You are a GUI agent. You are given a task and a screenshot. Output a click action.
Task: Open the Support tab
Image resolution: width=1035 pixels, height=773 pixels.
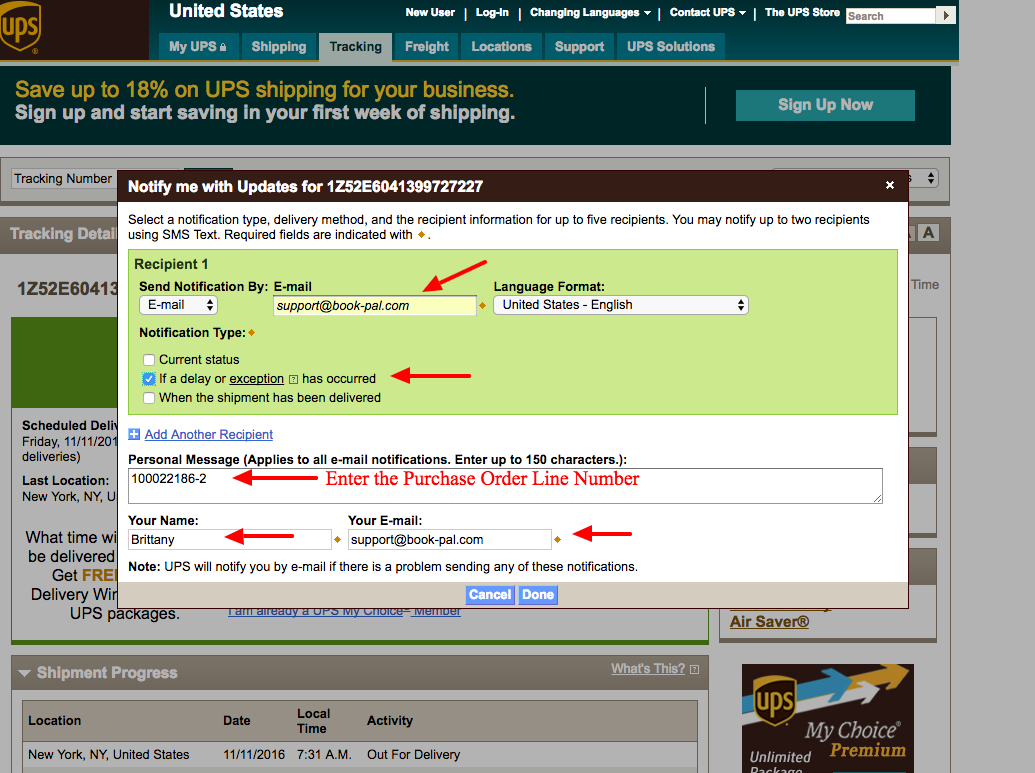point(580,47)
